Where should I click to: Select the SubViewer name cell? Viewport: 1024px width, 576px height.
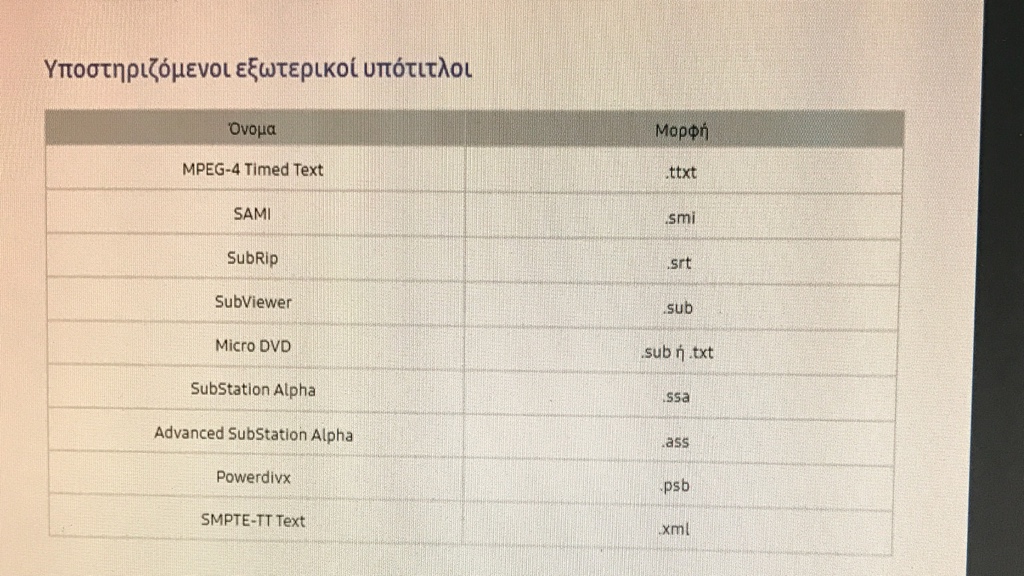point(253,302)
